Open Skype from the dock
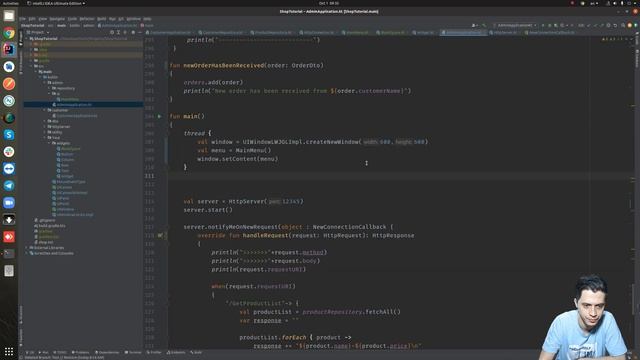The height and width of the screenshot is (360, 640). (x=9, y=135)
